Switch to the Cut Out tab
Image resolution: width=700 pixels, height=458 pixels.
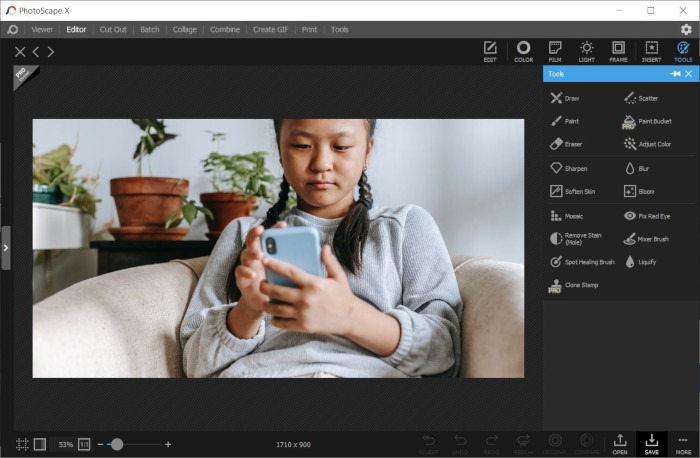(x=113, y=29)
